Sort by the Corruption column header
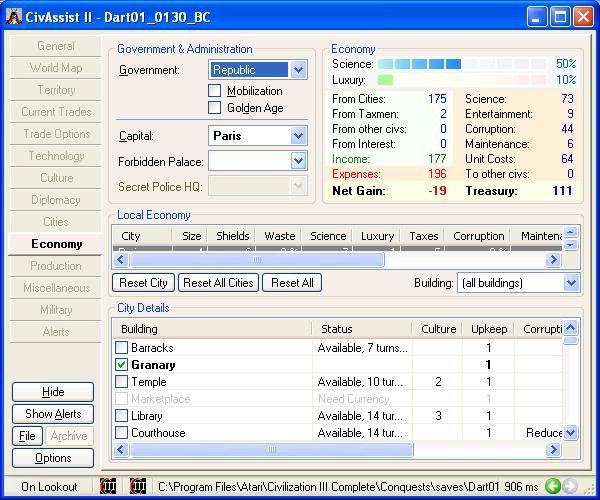600x500 pixels. coord(478,236)
